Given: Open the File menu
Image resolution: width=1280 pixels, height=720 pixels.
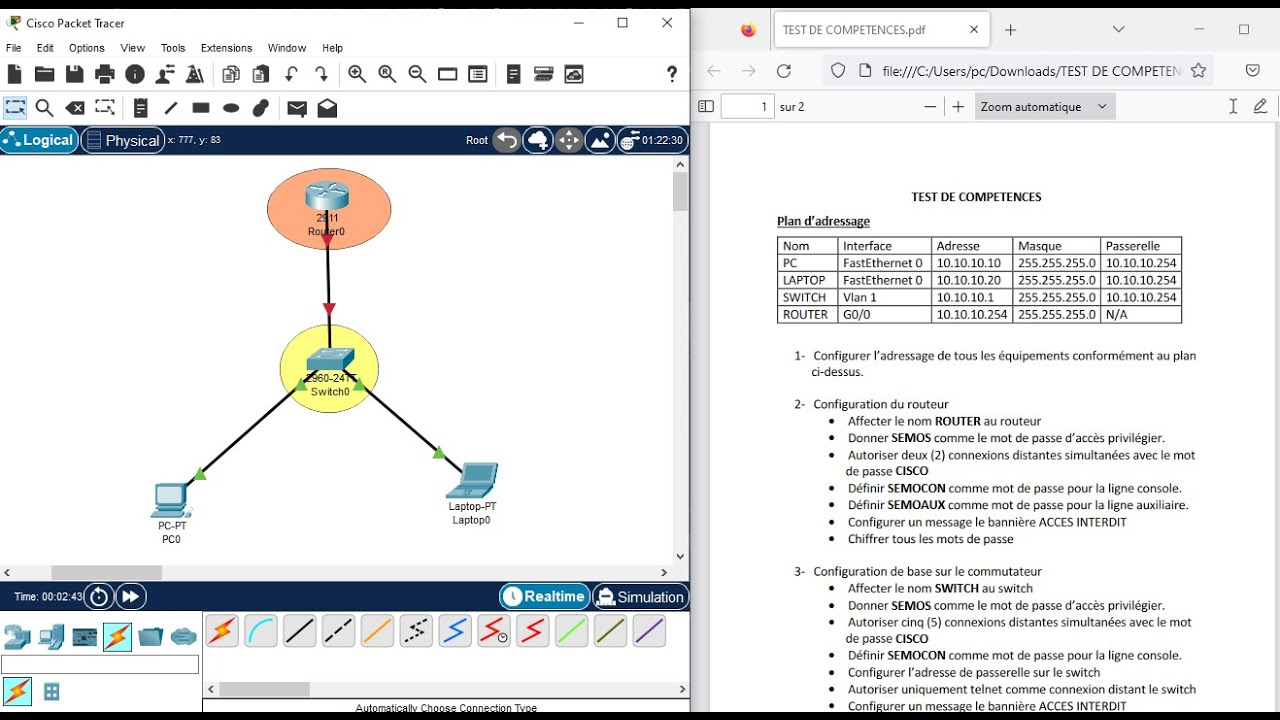Looking at the screenshot, I should pos(14,48).
